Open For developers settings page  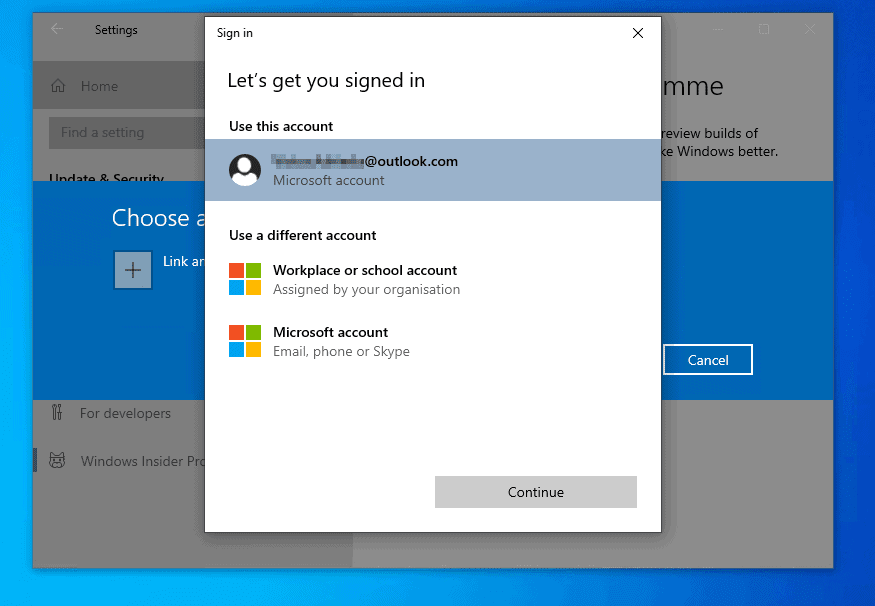(118, 413)
